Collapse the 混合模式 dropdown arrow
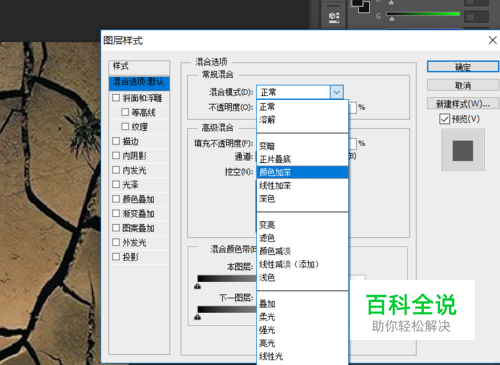Viewport: 500px width, 365px height. tap(337, 92)
